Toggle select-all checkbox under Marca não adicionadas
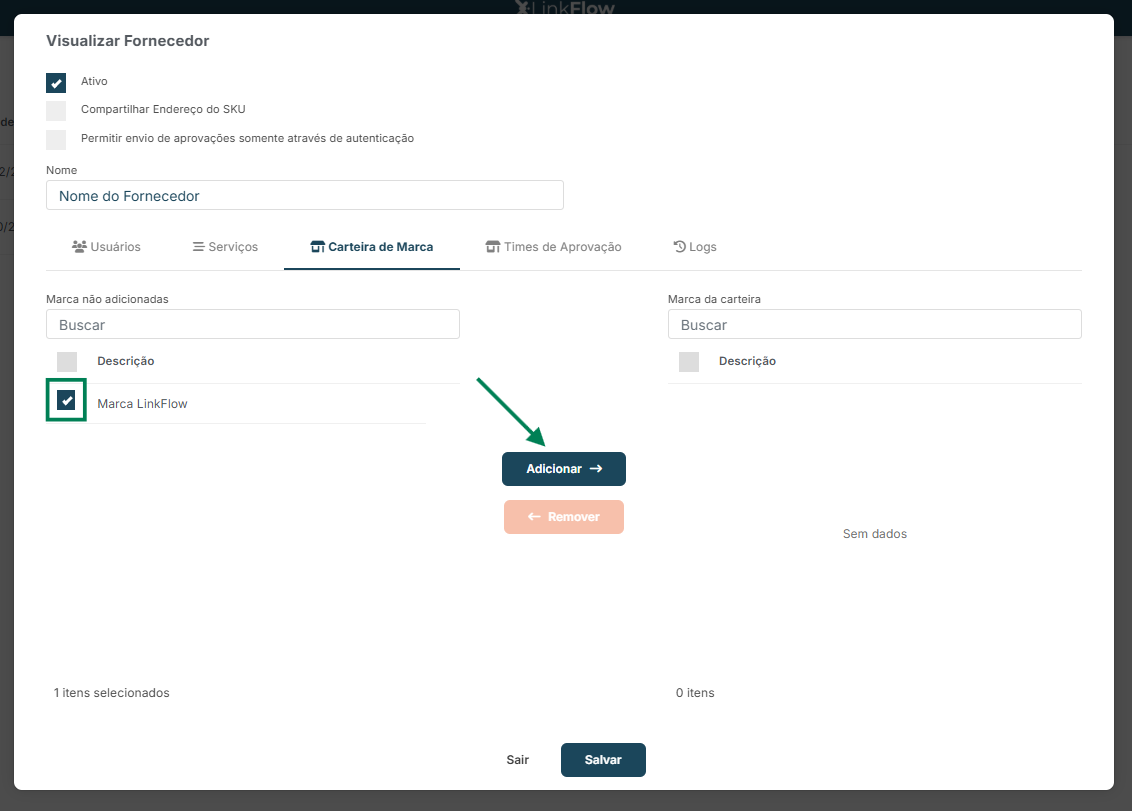The image size is (1132, 811). [67, 361]
